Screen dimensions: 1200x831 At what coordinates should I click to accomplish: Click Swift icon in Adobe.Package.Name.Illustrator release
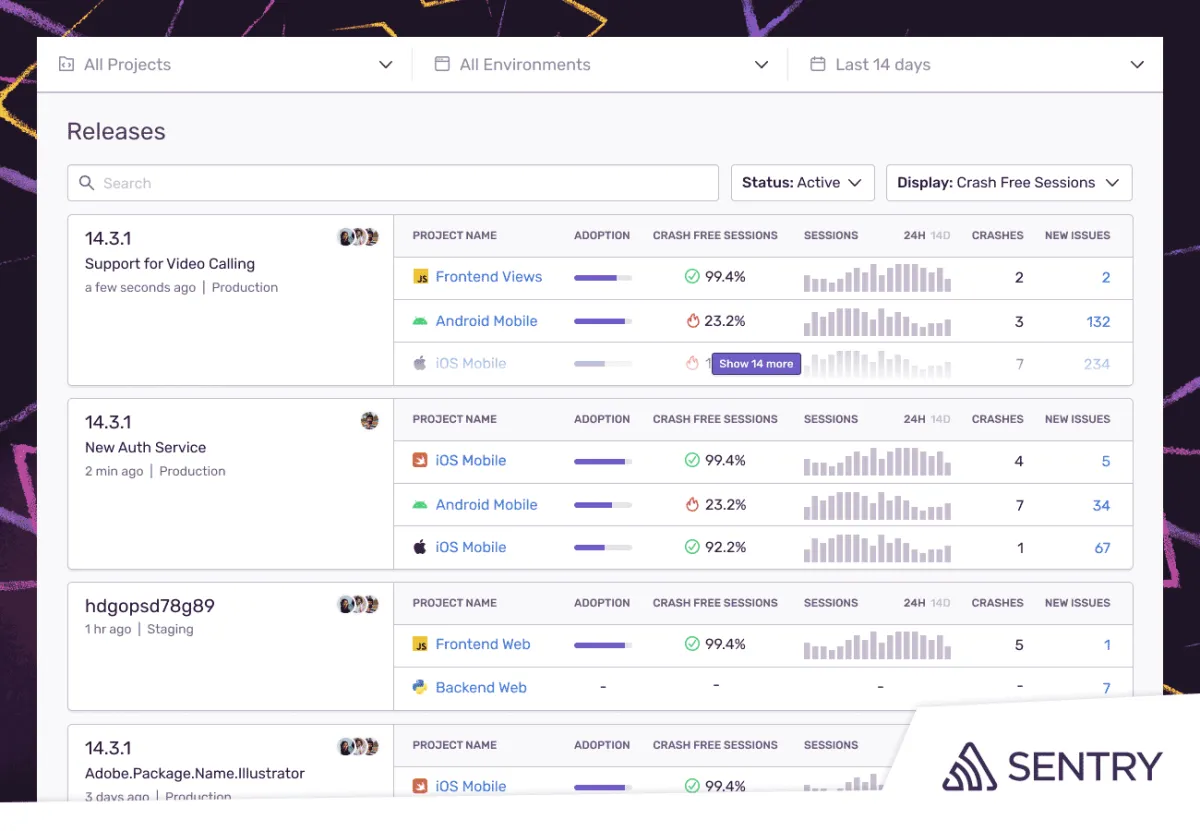421,786
